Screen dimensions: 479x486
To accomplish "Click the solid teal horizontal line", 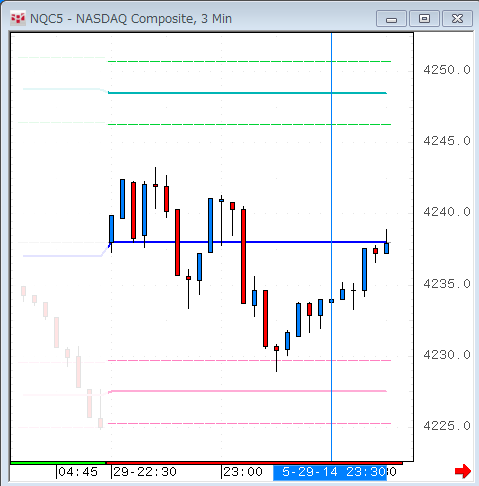I will tap(247, 93).
